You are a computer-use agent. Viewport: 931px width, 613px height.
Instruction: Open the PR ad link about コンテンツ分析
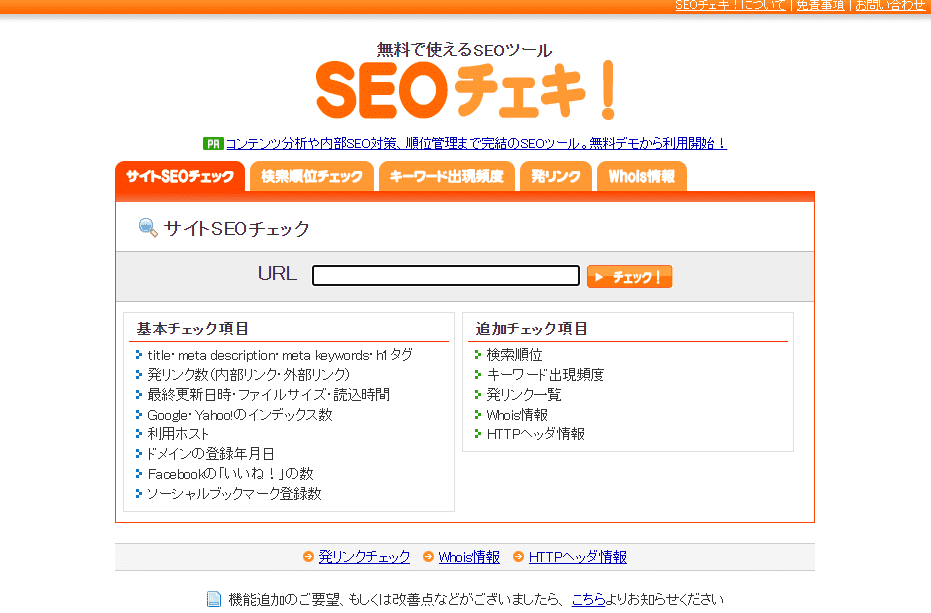[x=476, y=143]
